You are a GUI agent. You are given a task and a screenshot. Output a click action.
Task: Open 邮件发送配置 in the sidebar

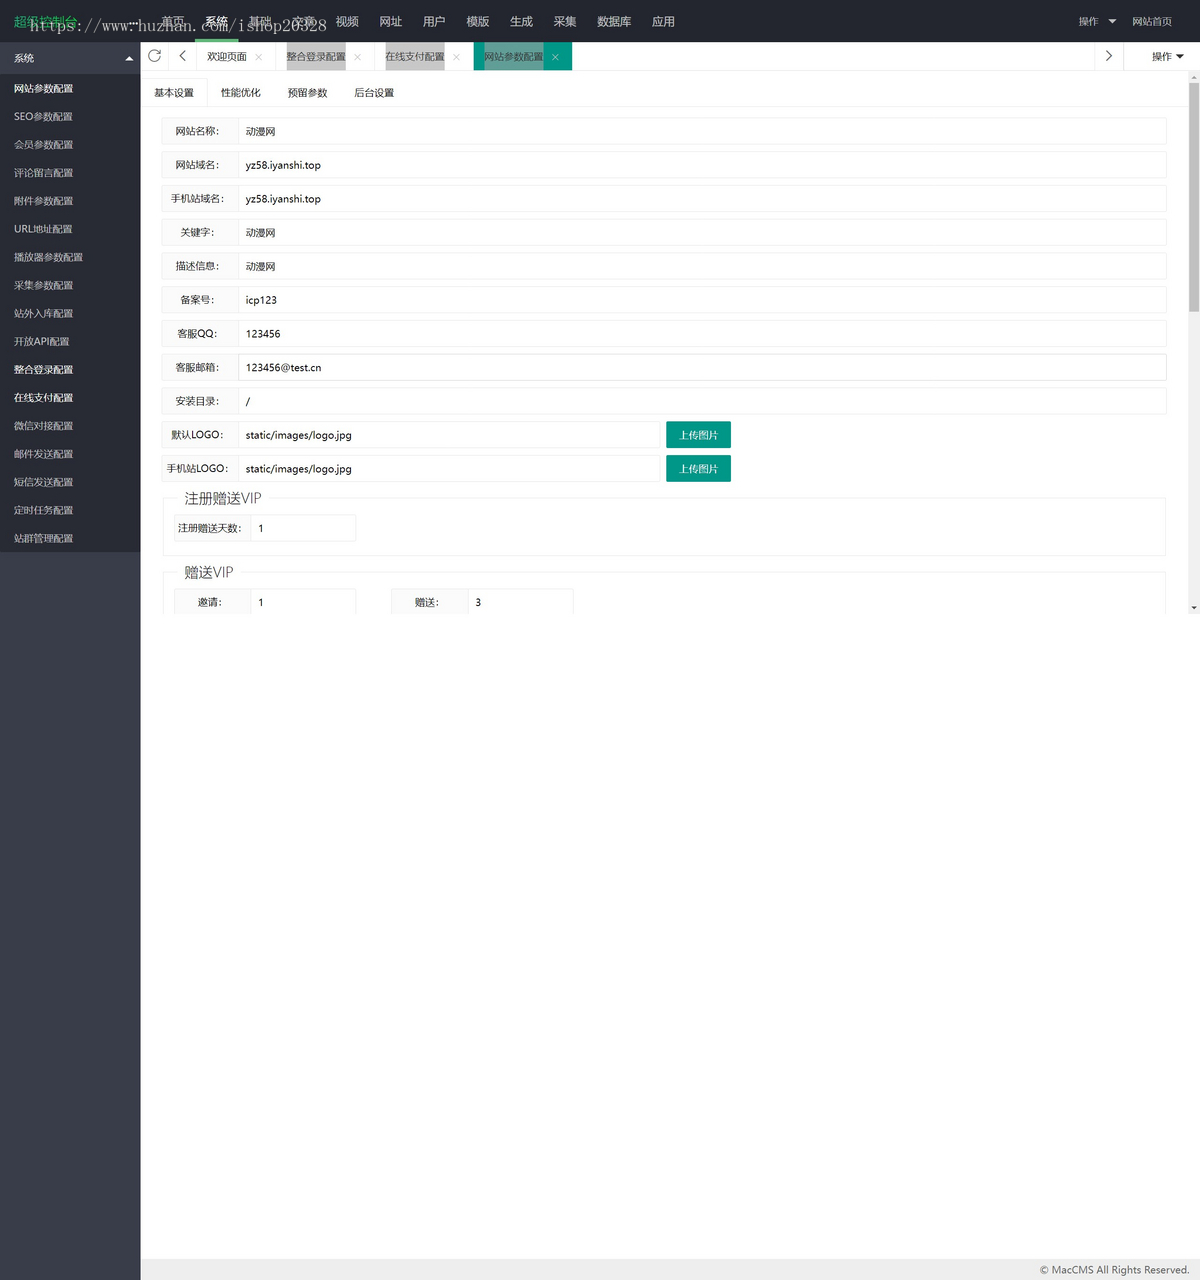(70, 454)
